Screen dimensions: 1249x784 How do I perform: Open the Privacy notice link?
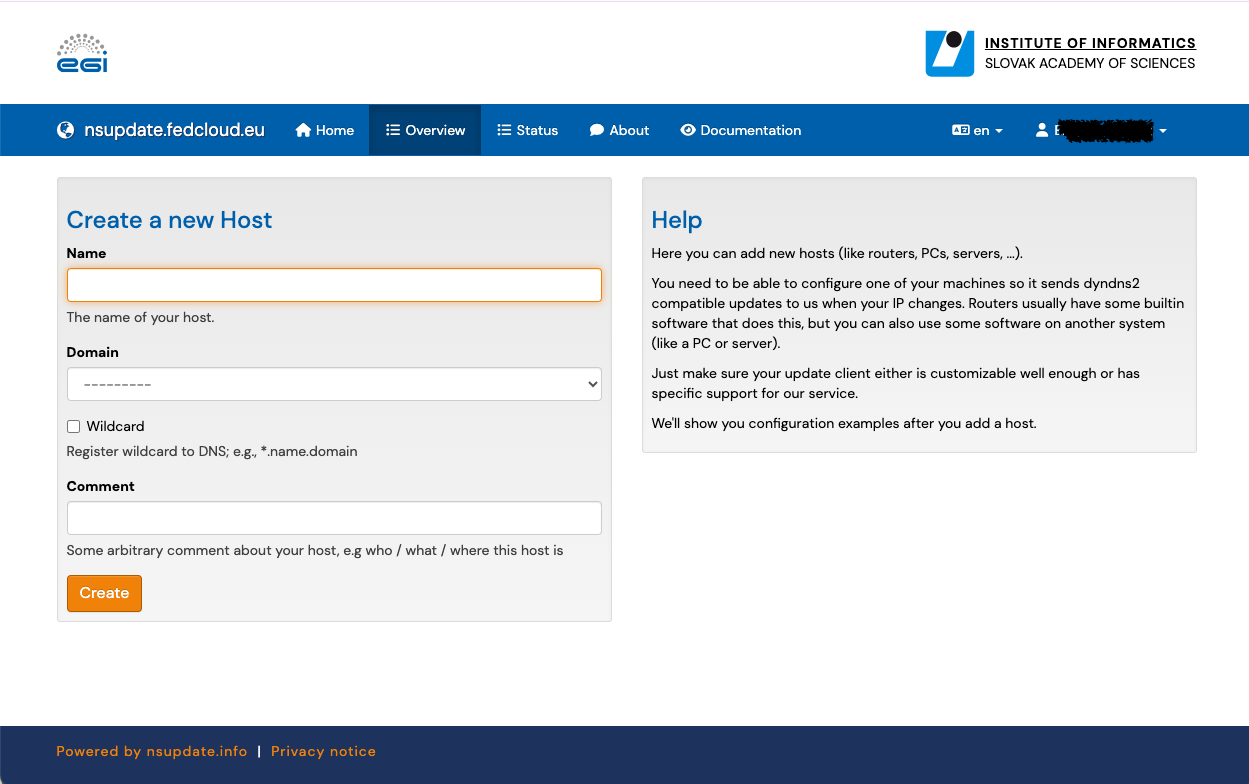pyautogui.click(x=323, y=751)
